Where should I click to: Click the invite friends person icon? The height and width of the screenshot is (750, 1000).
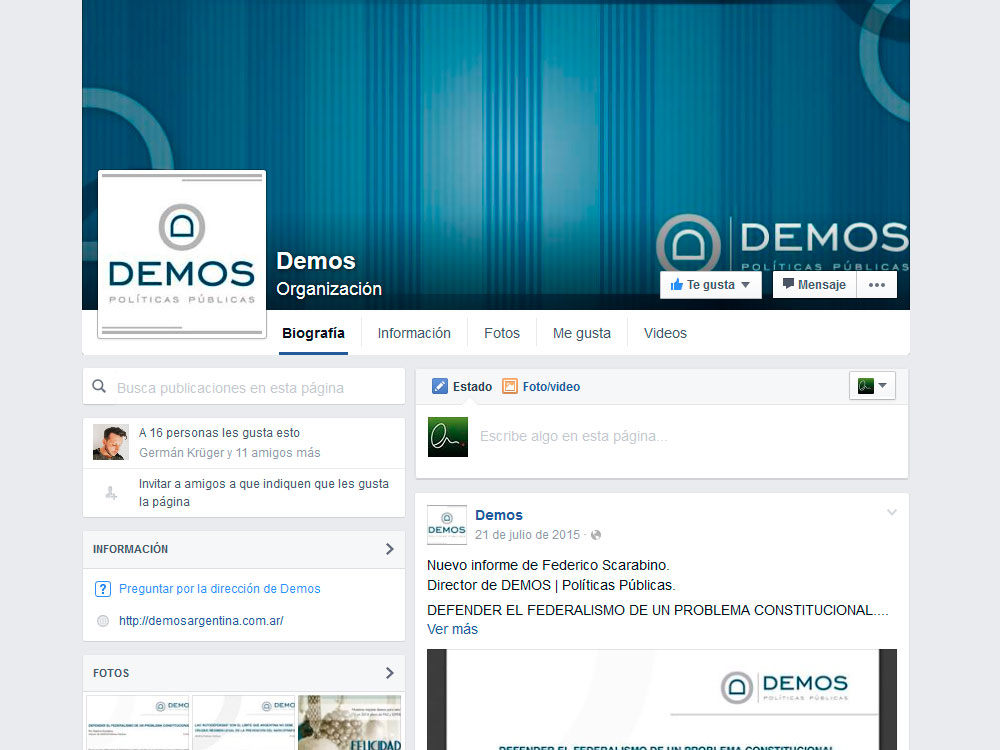coord(111,492)
